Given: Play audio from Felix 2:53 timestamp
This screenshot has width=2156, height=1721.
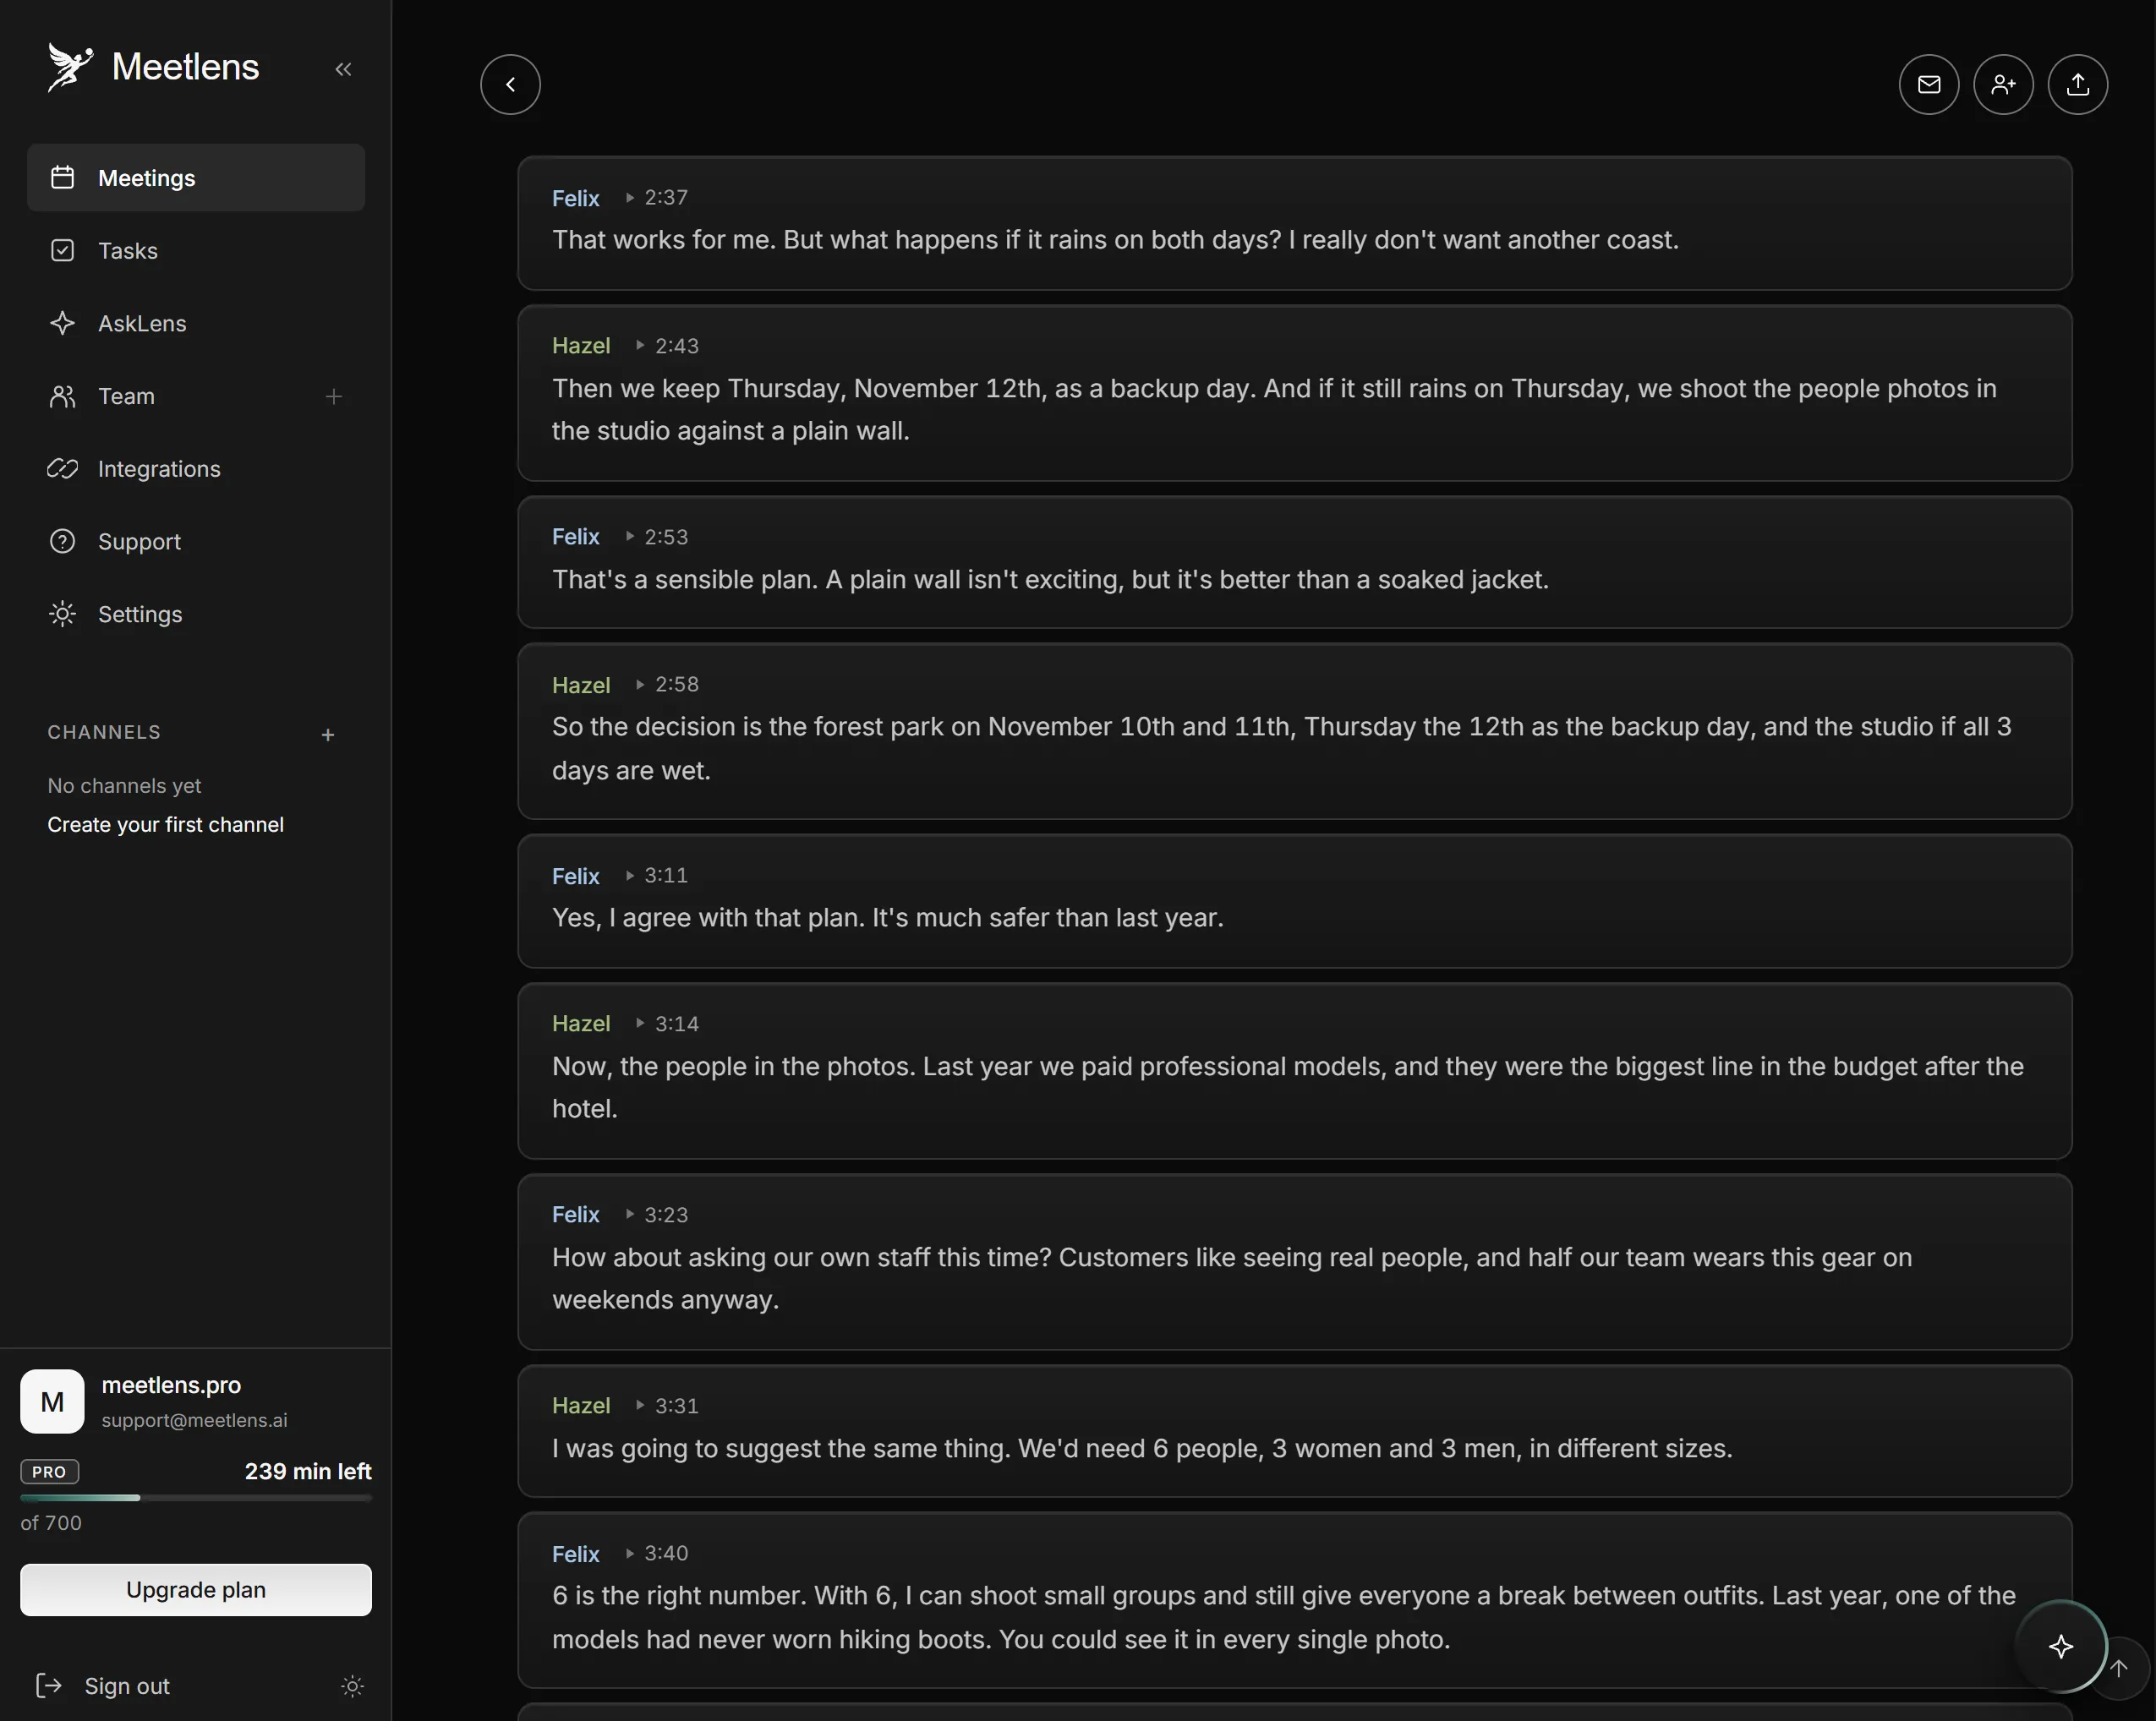Looking at the screenshot, I should (x=657, y=537).
